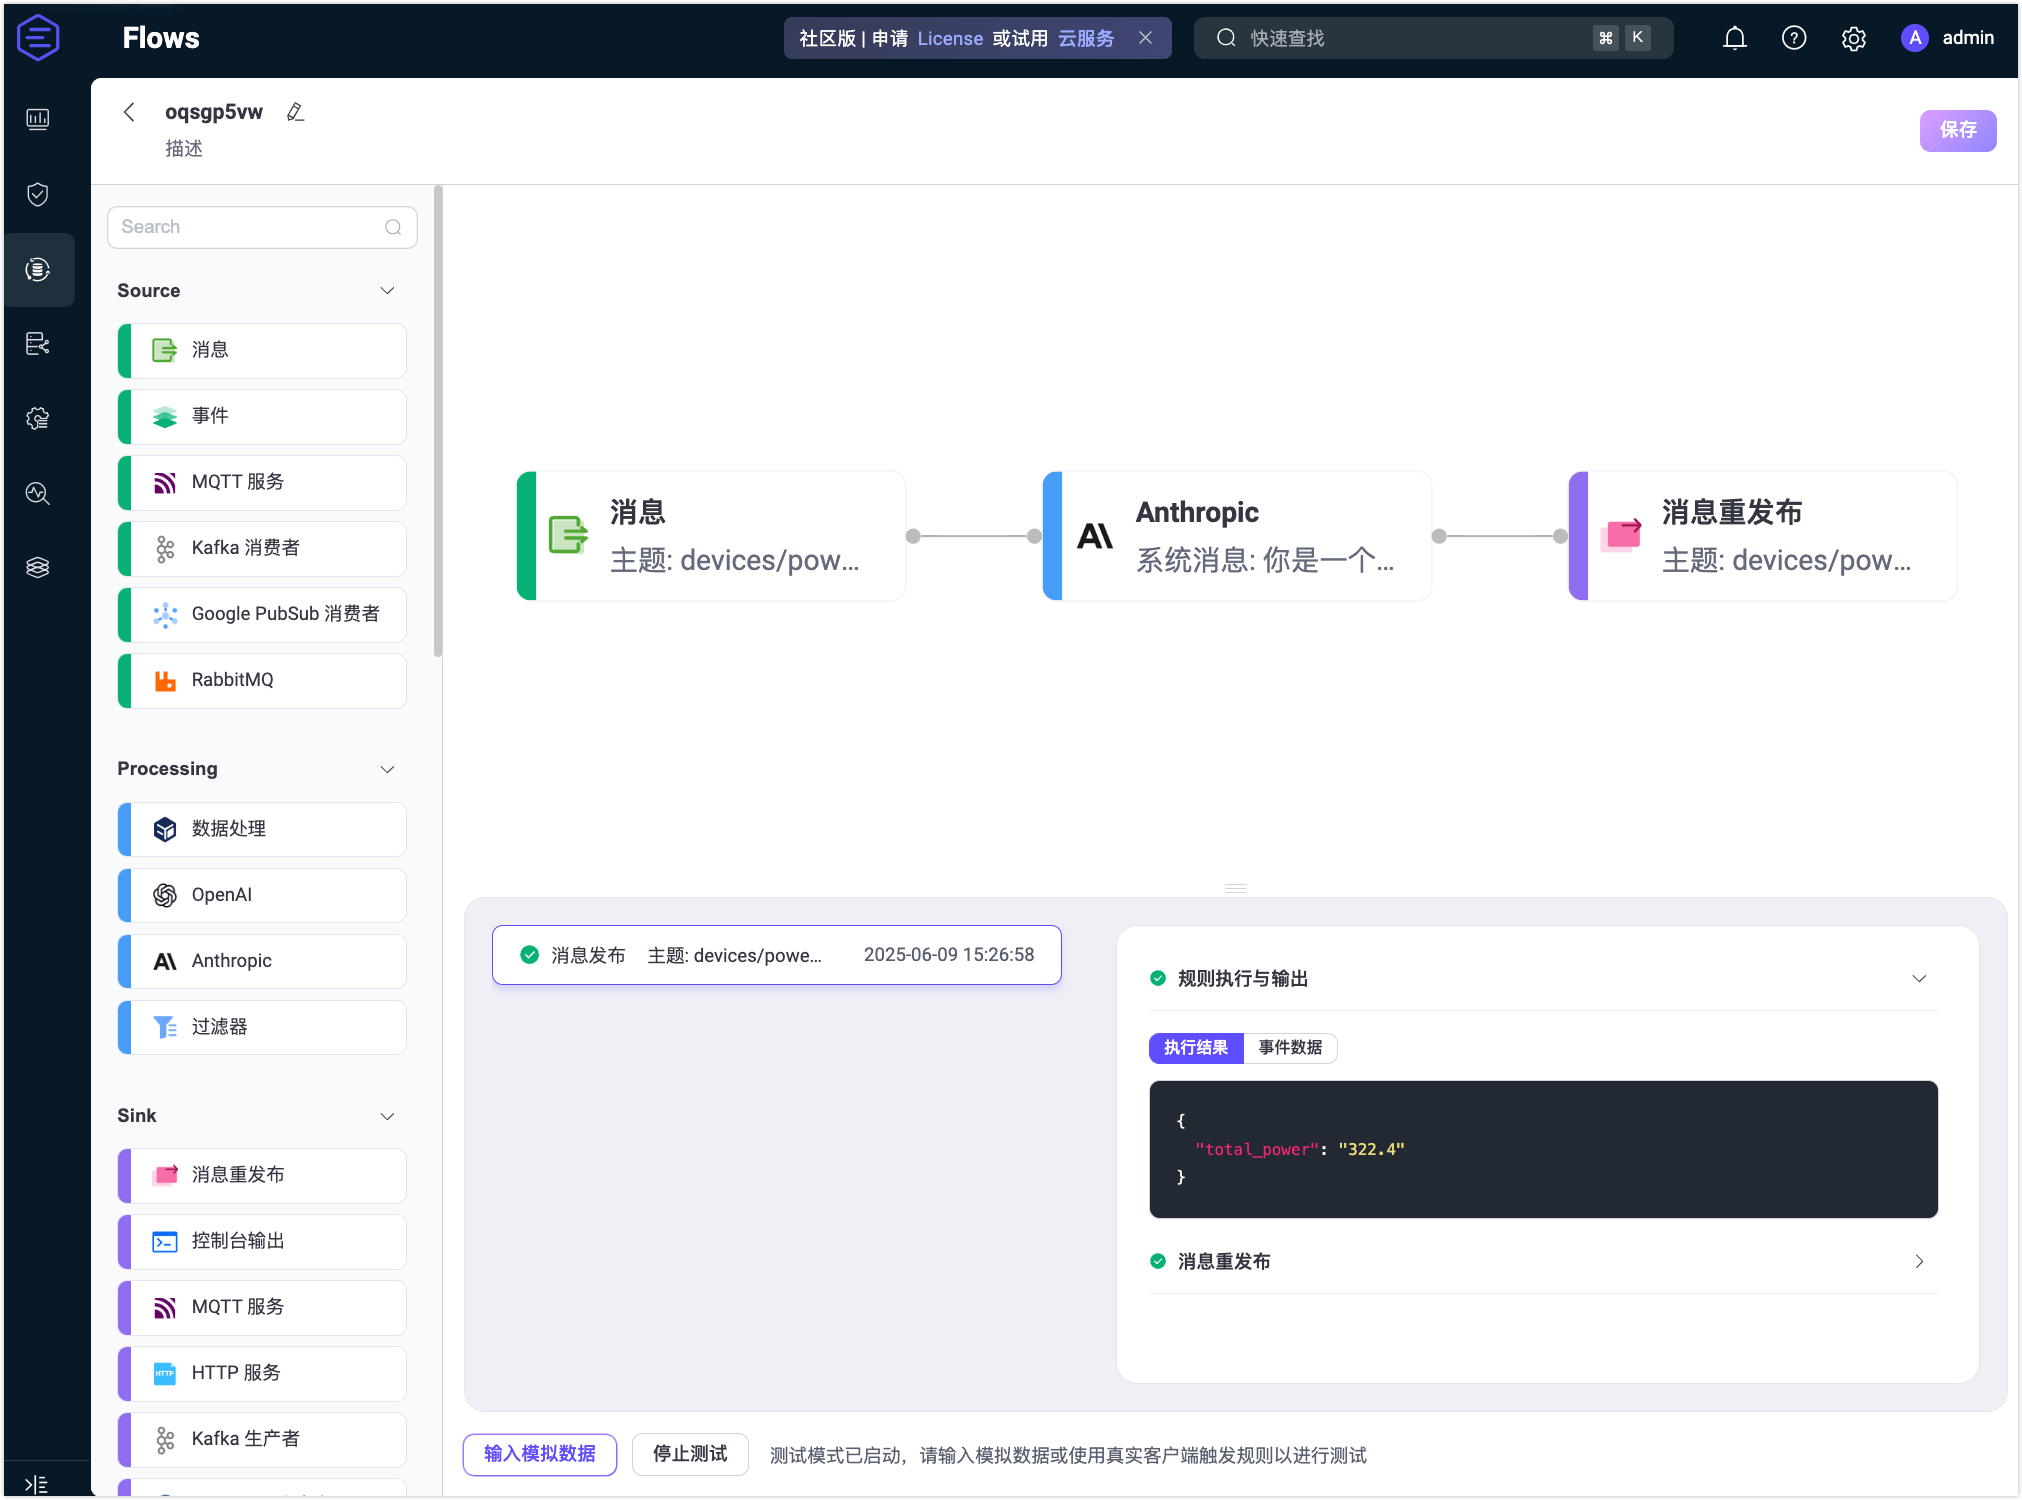Collapse the Processing section chevron
2022x1500 pixels.
[387, 769]
